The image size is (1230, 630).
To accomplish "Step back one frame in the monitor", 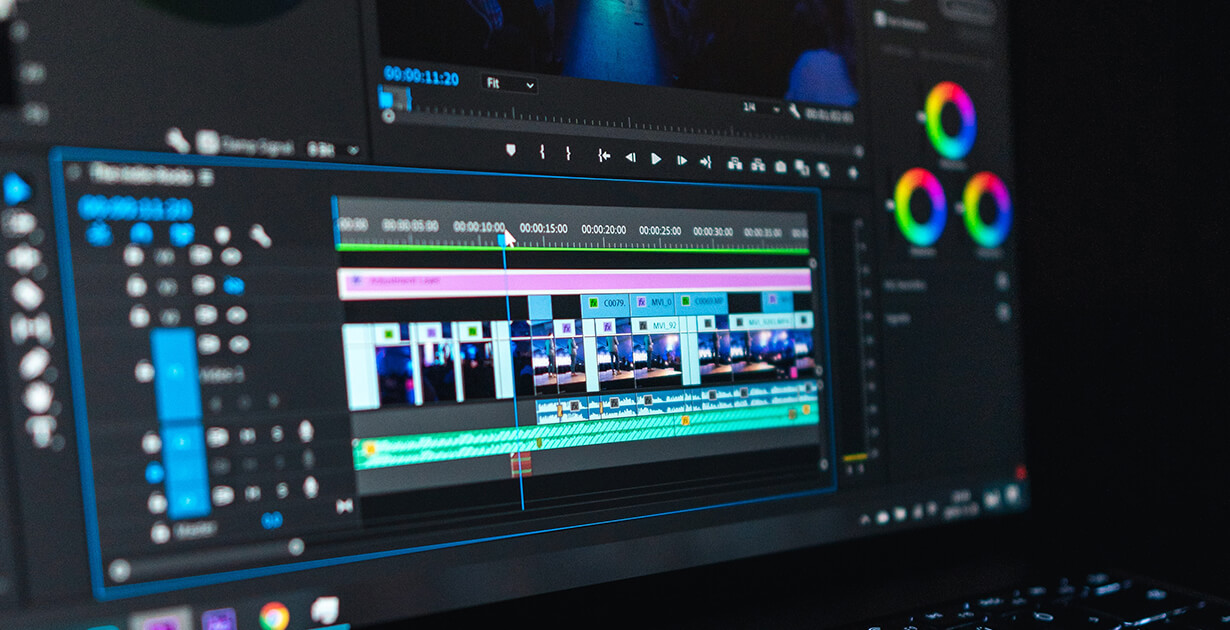I will pos(630,157).
